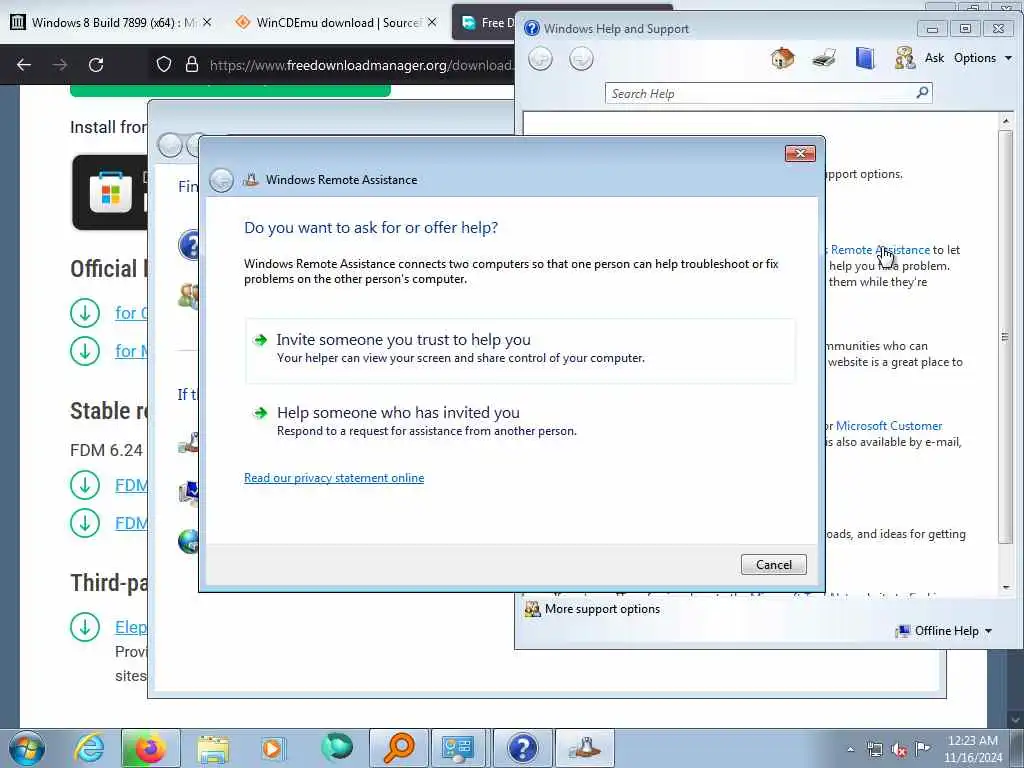Click the Search Help magnifier icon
This screenshot has height=768, width=1024.
tap(922, 93)
